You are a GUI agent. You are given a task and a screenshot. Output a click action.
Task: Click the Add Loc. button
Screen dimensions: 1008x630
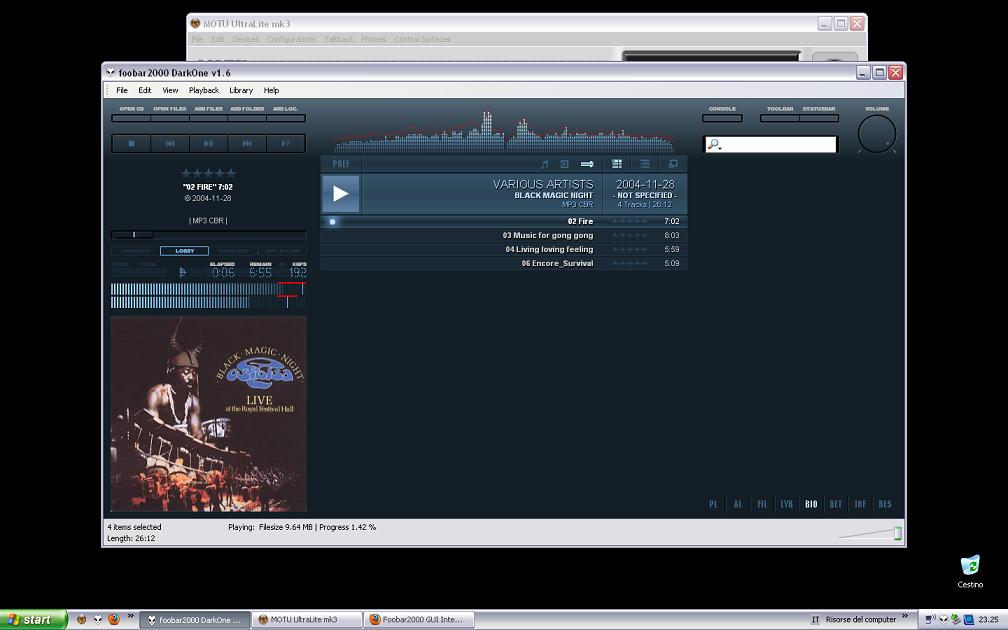[285, 118]
